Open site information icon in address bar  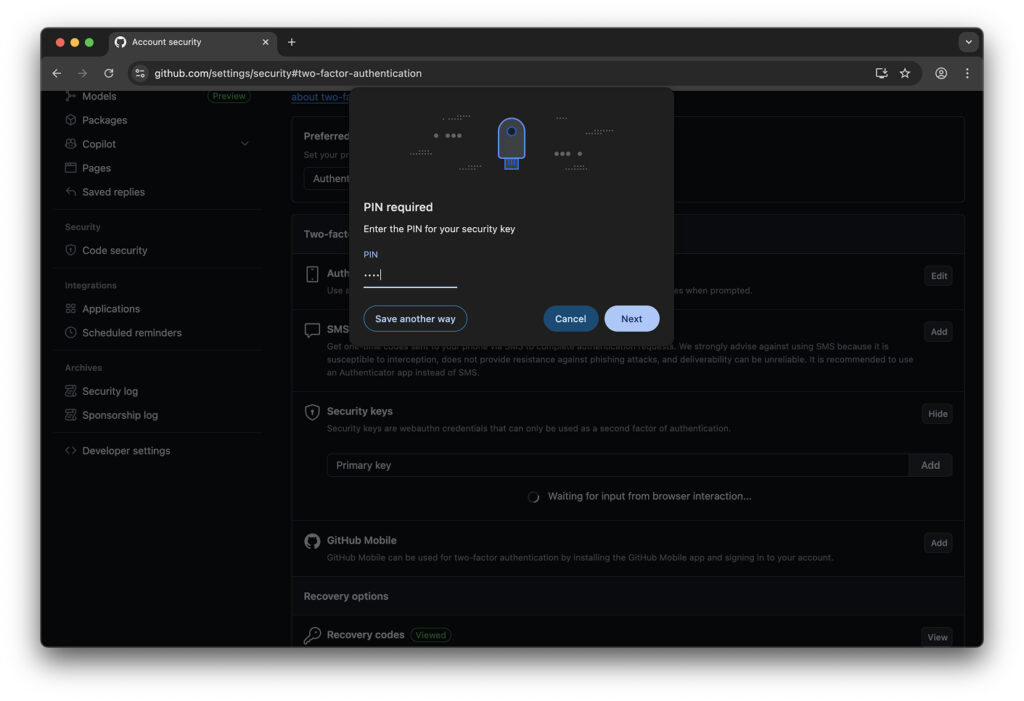(x=140, y=73)
